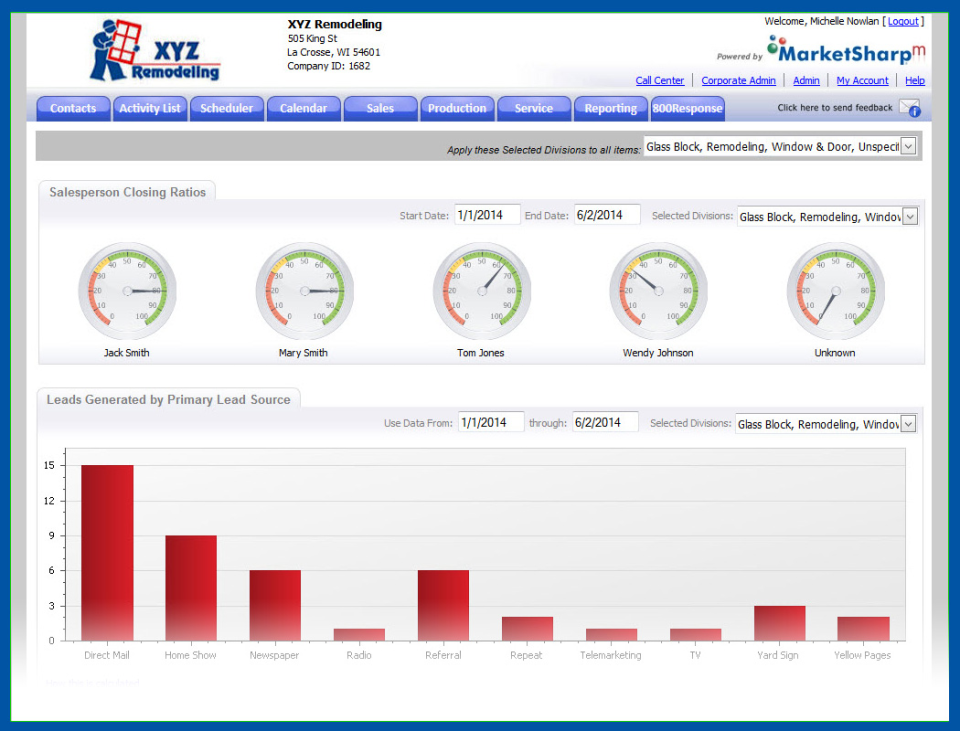Switch to the Reporting tab
The width and height of the screenshot is (960, 731).
point(610,108)
